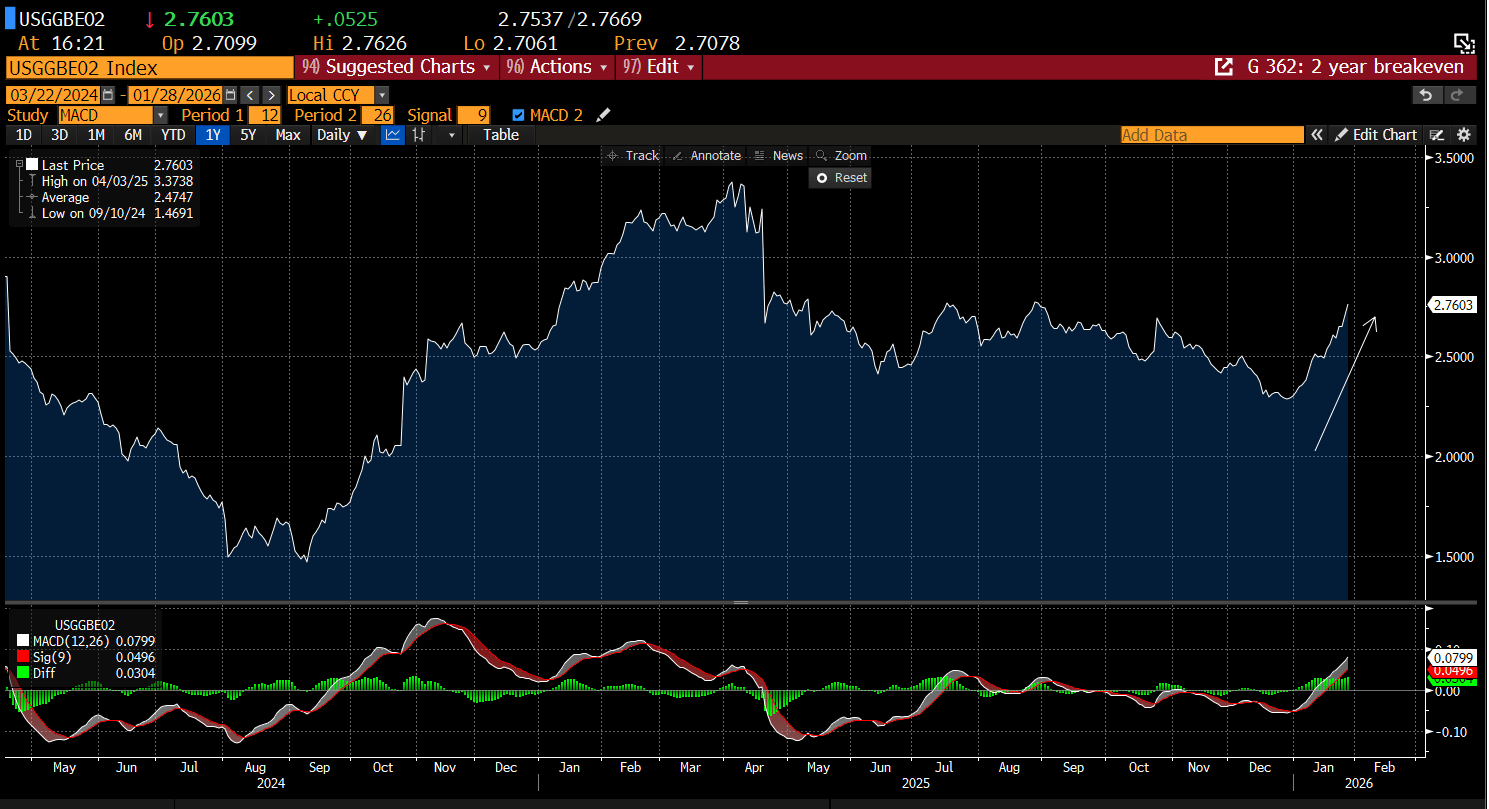
Task: Open the Daily periodicity dropdown
Action: pyautogui.click(x=343, y=135)
